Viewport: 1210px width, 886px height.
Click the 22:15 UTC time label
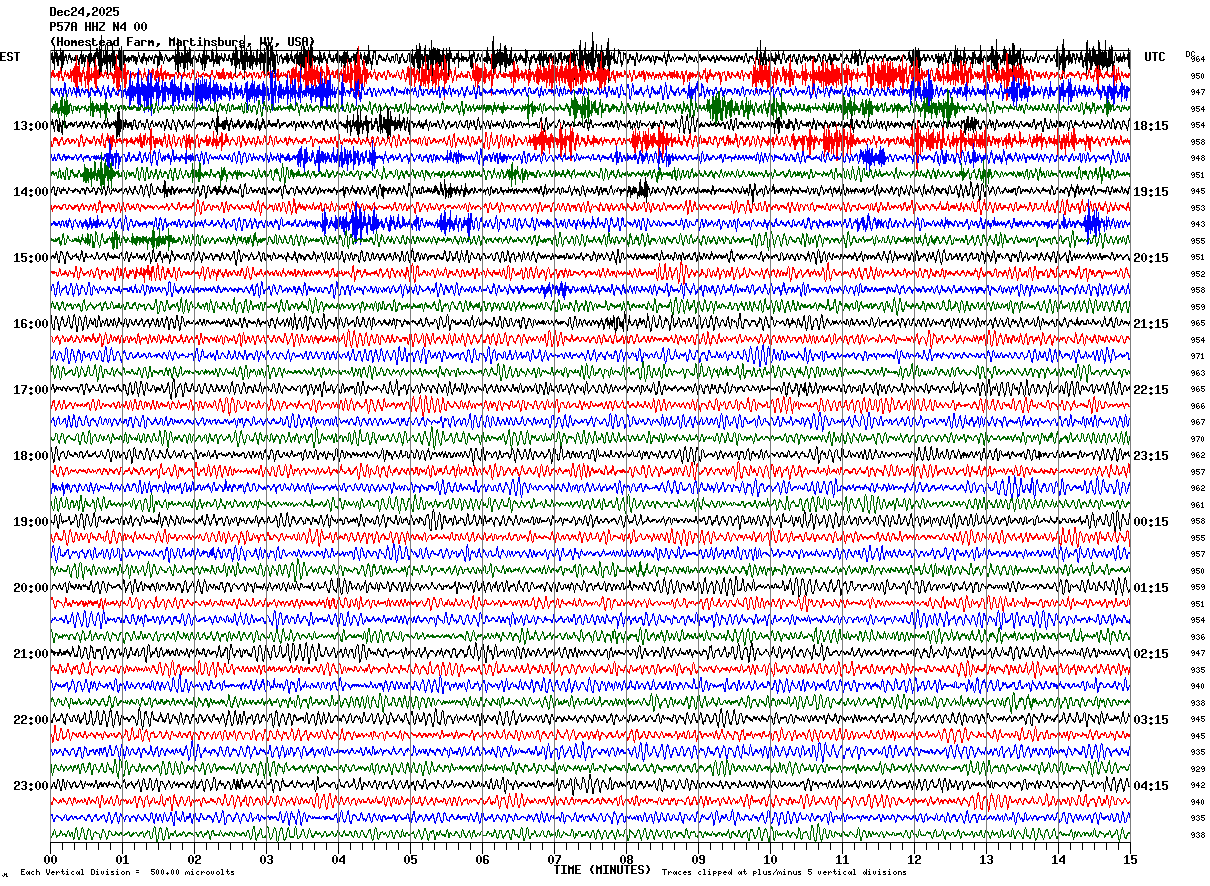coord(1150,389)
